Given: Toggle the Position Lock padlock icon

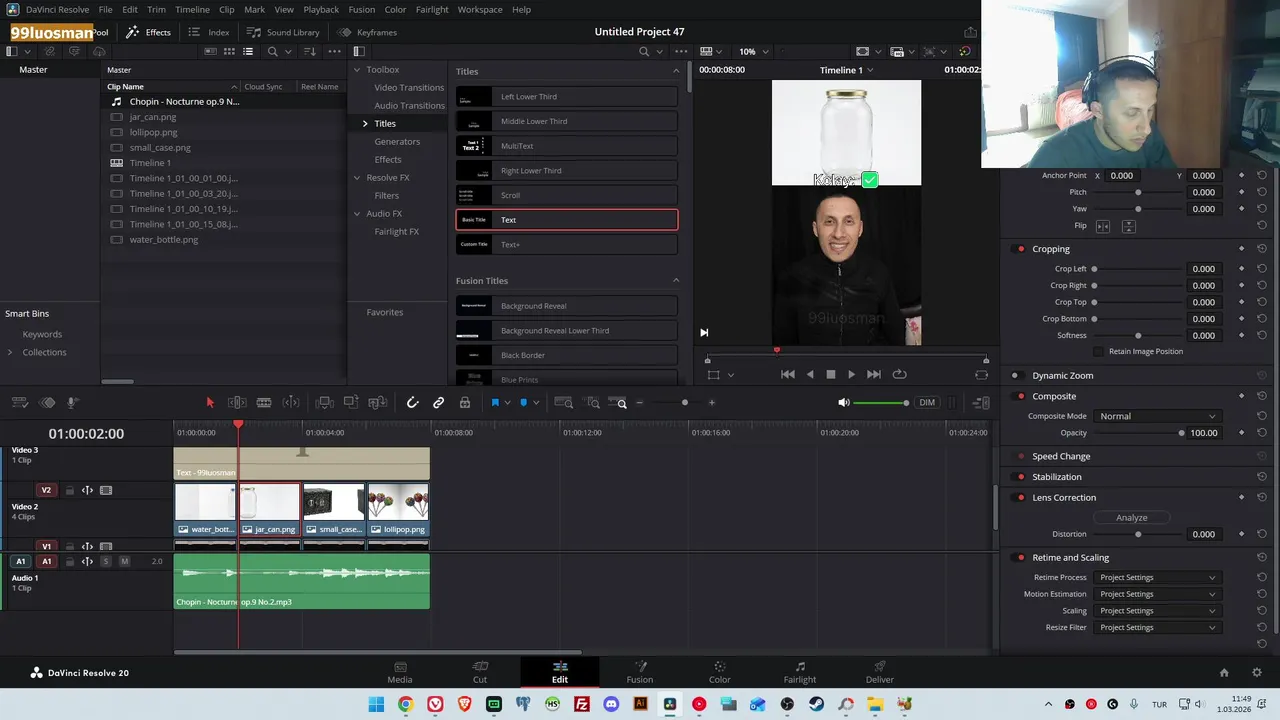Looking at the screenshot, I should (465, 402).
